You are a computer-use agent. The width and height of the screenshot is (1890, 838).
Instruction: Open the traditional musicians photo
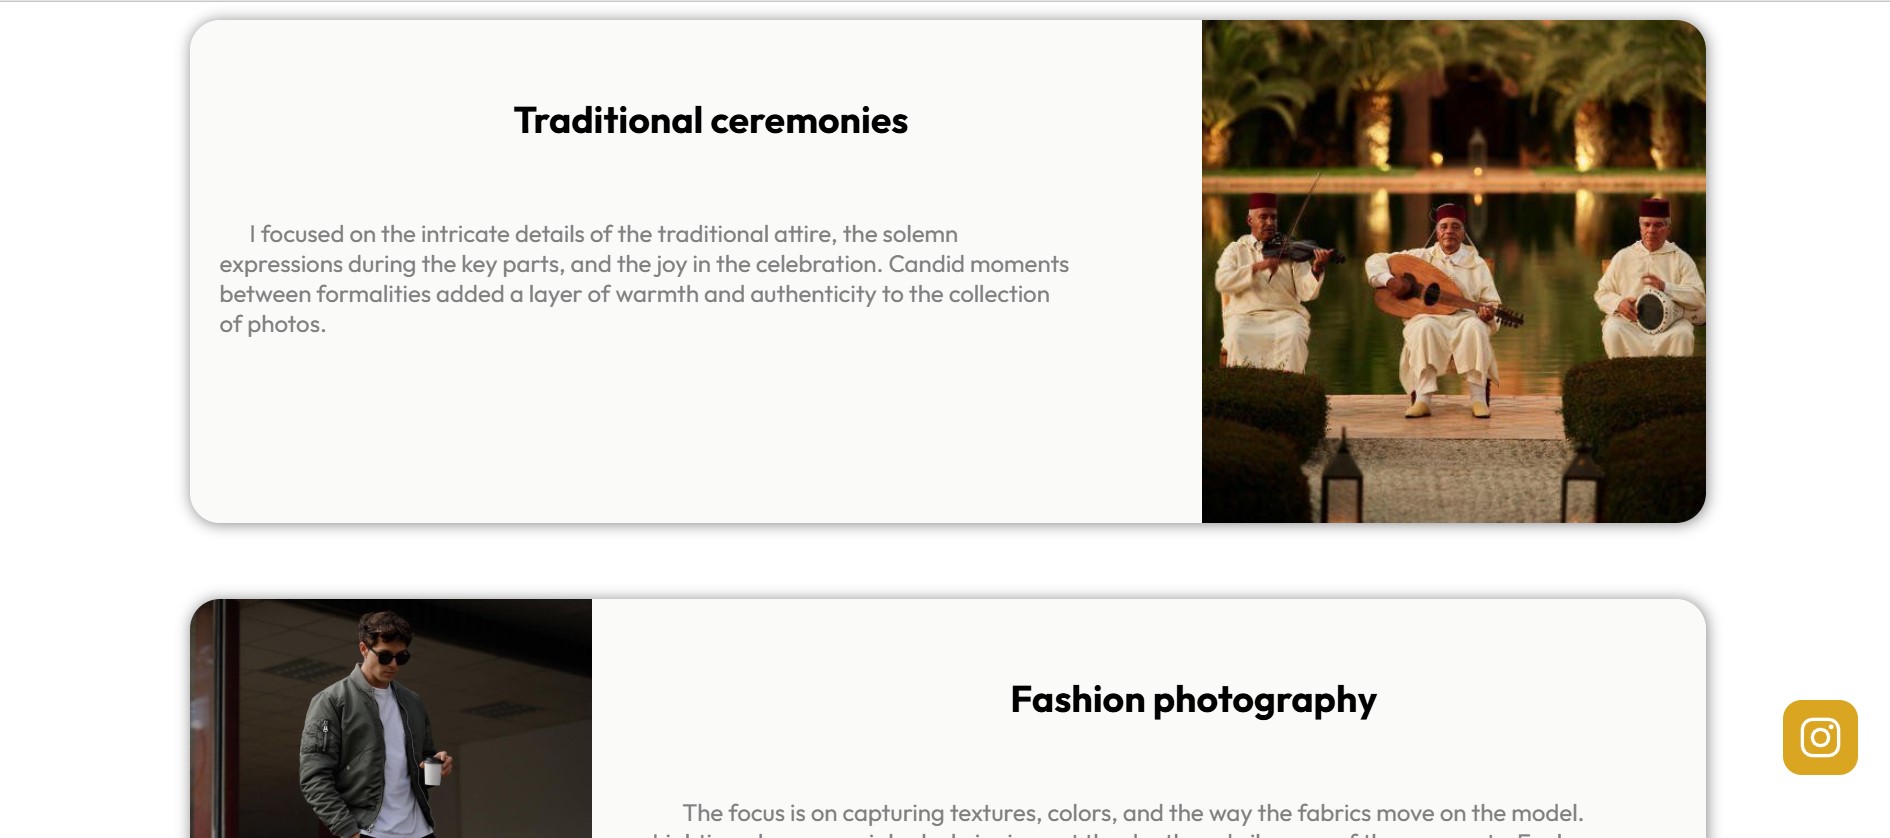coord(1454,271)
